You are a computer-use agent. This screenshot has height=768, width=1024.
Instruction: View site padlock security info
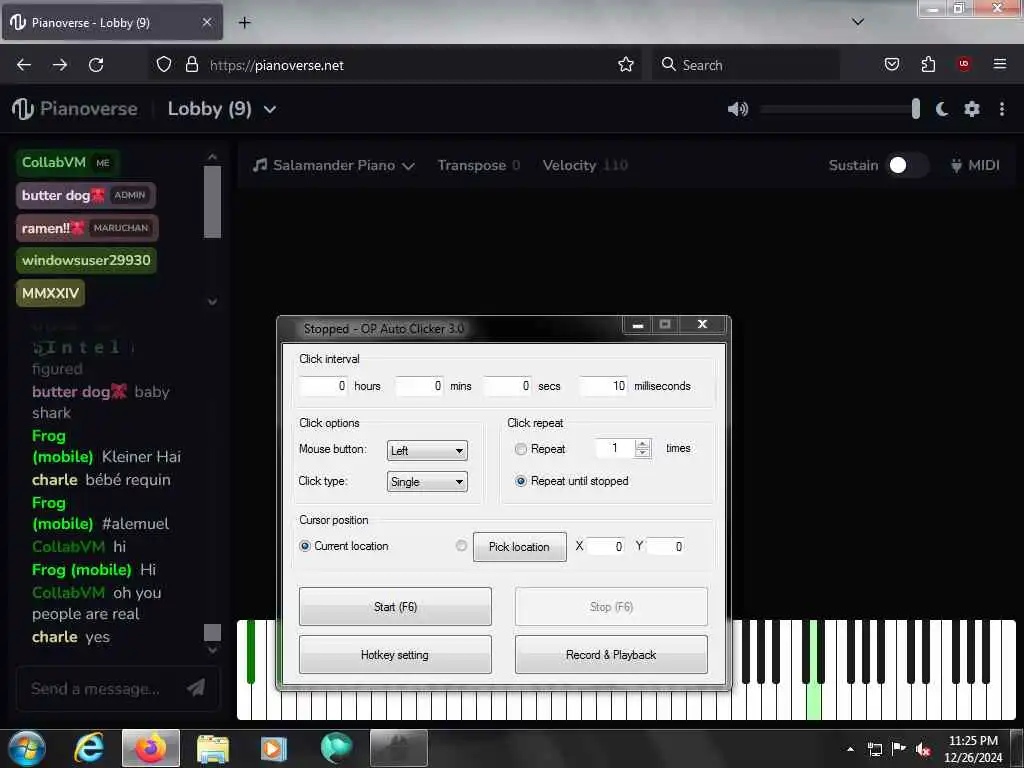point(191,65)
